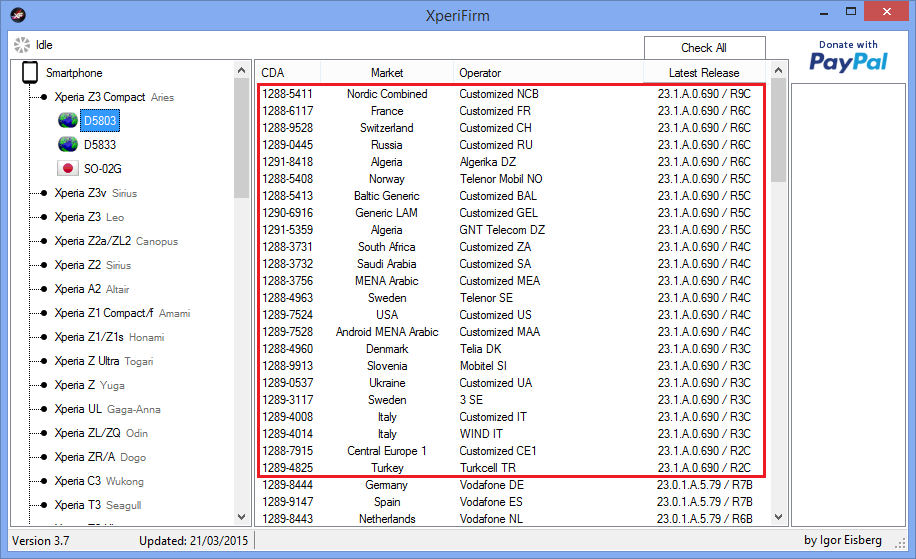Image resolution: width=916 pixels, height=559 pixels.
Task: Expand the Xperia Z Ultra Togari node
Action: tap(44, 361)
